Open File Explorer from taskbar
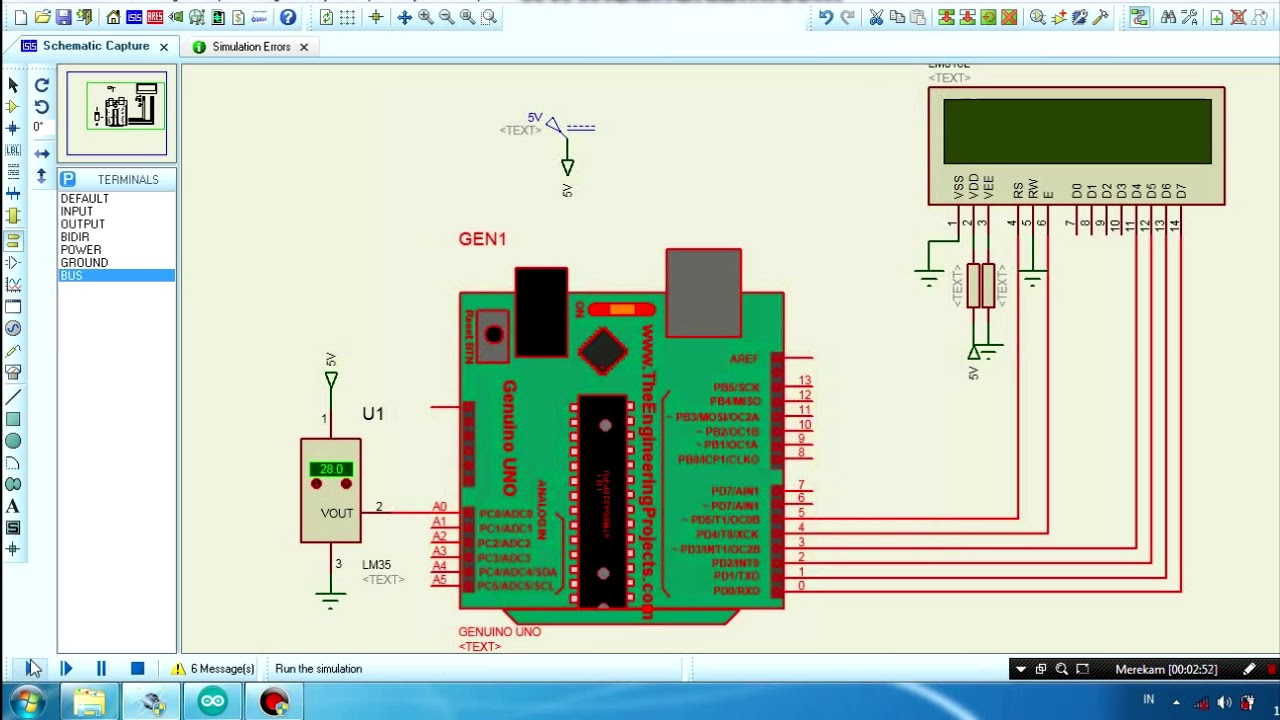Screen dimensions: 1280x720 point(89,702)
